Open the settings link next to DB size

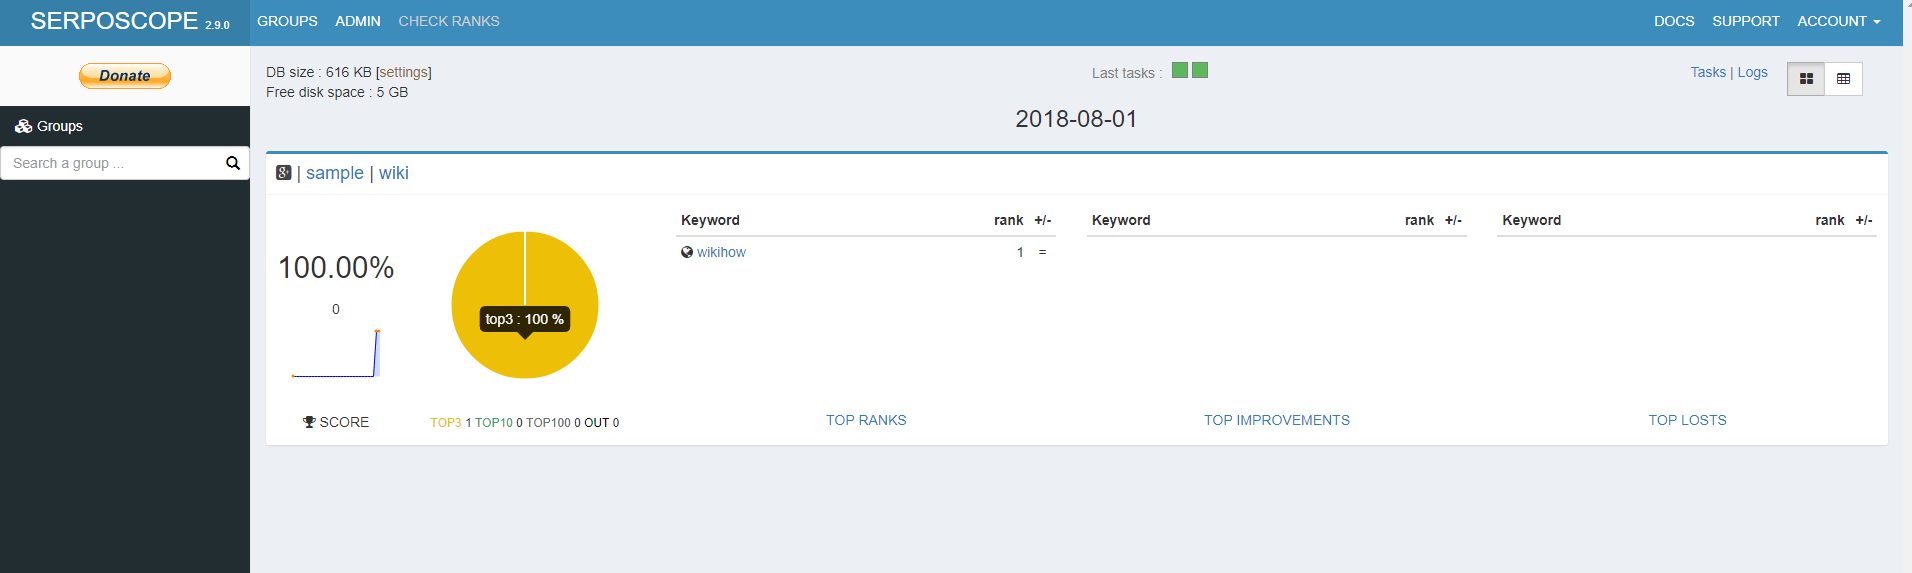point(404,72)
